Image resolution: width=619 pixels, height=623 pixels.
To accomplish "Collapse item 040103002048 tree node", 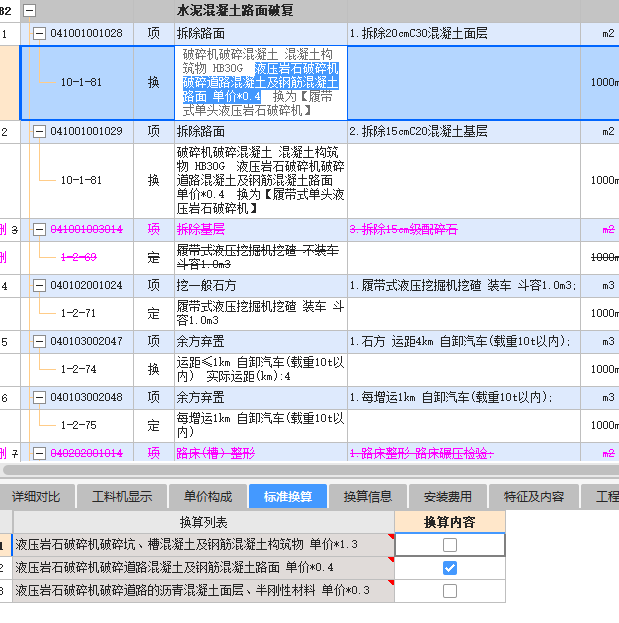I will click(x=39, y=398).
